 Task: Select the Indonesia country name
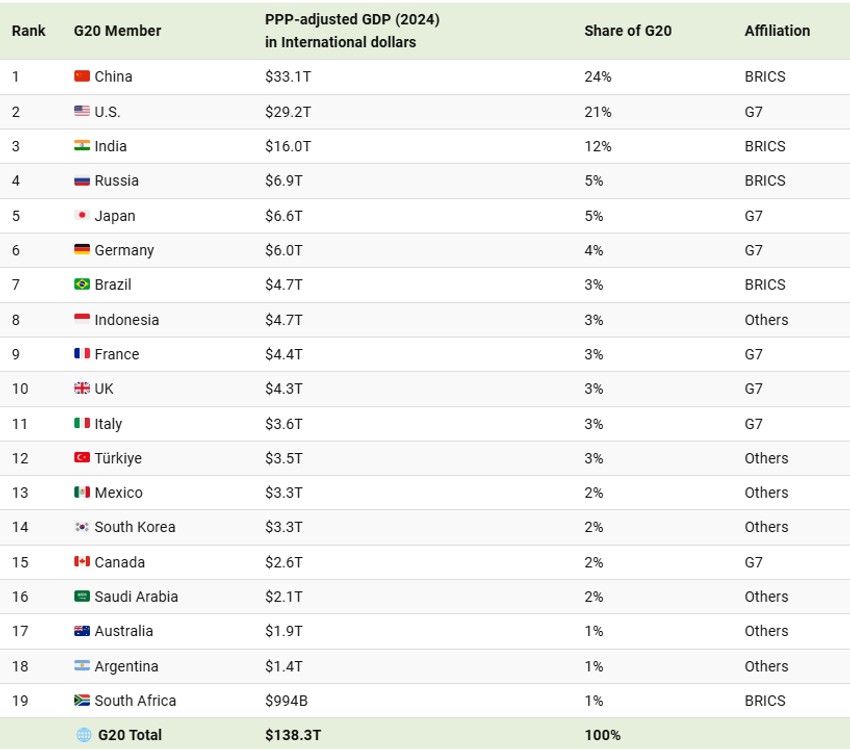click(127, 320)
